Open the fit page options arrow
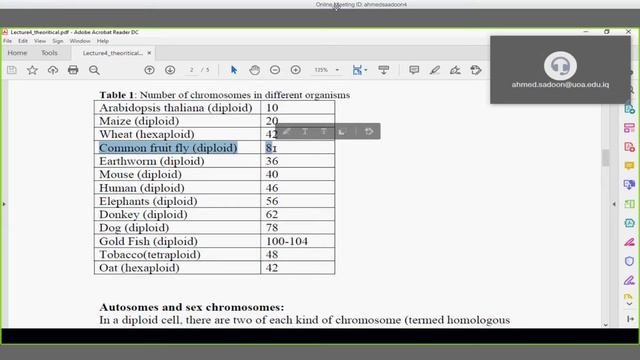This screenshot has width=640, height=360. pos(366,70)
